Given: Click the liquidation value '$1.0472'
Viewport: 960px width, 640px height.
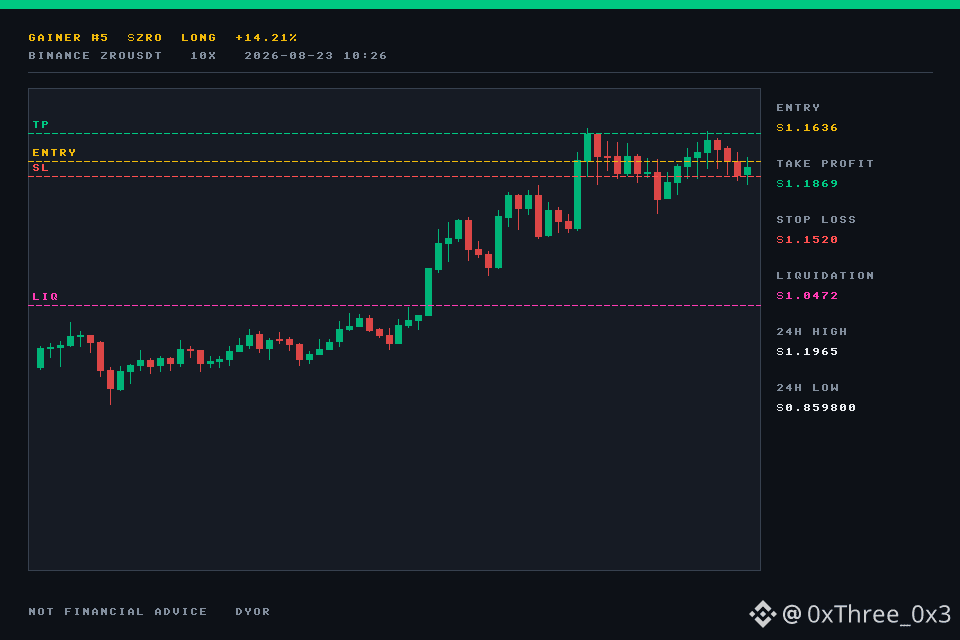Looking at the screenshot, I should click(807, 296).
